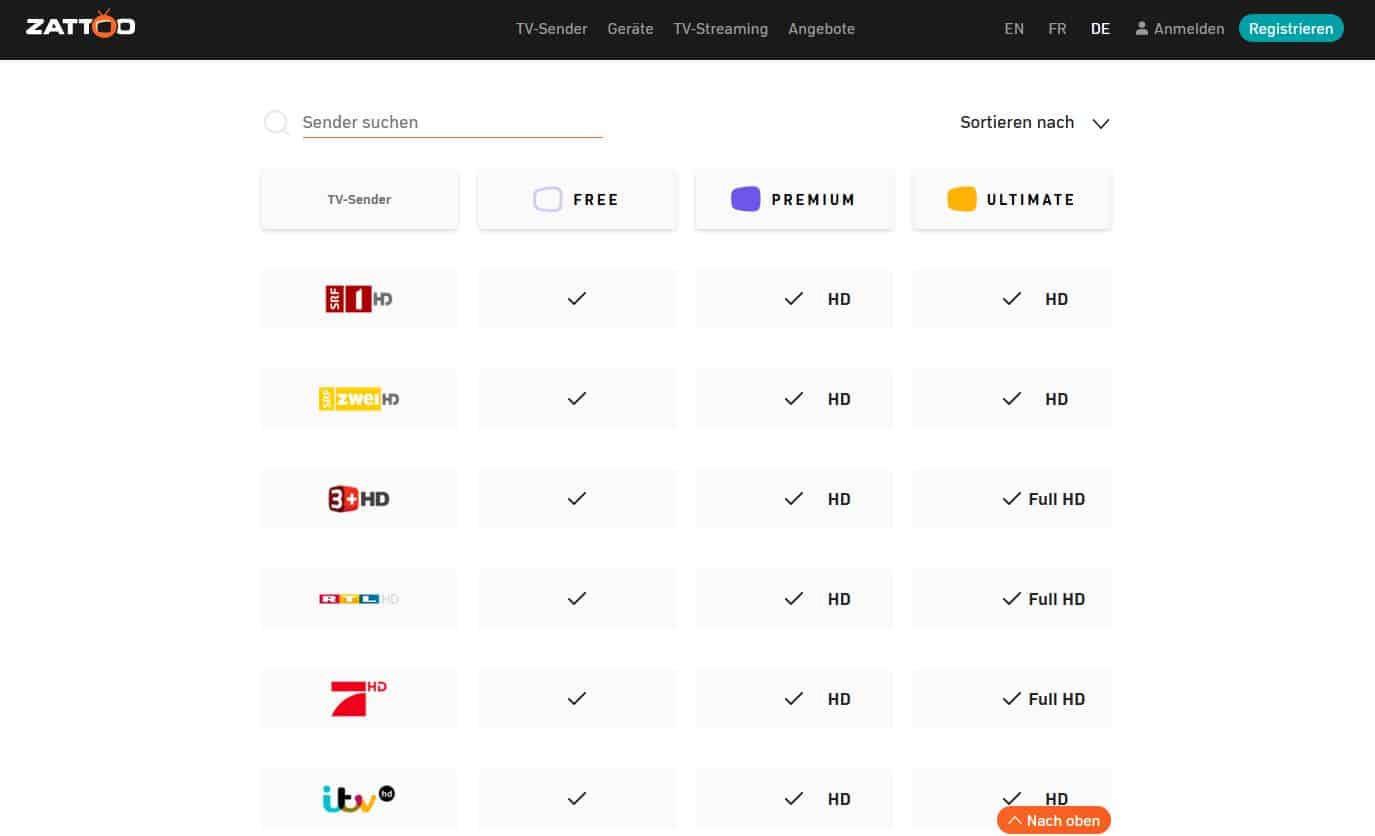Select the SRF zwei HD channel logo
This screenshot has width=1375, height=836.
pos(359,398)
